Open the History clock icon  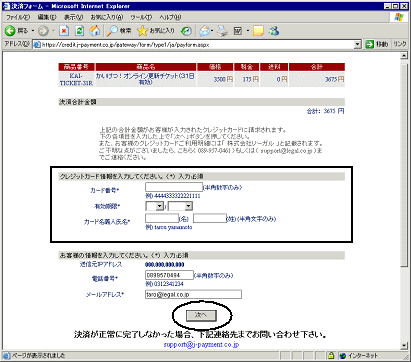pyautogui.click(x=186, y=31)
